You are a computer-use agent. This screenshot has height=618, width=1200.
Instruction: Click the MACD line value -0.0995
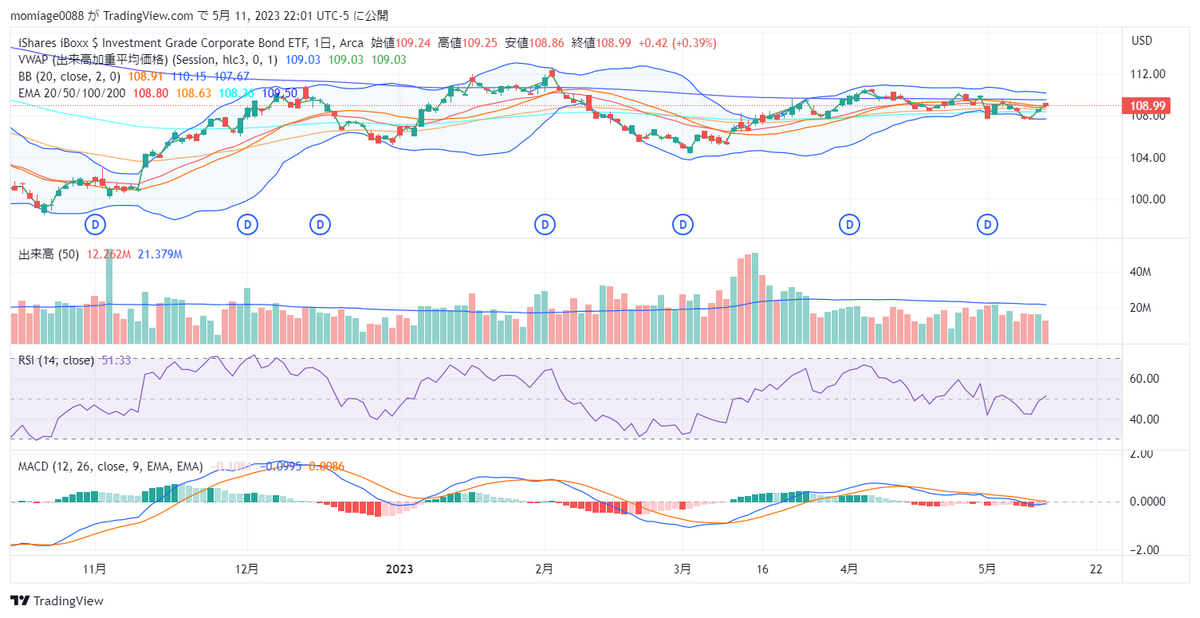pos(281,466)
